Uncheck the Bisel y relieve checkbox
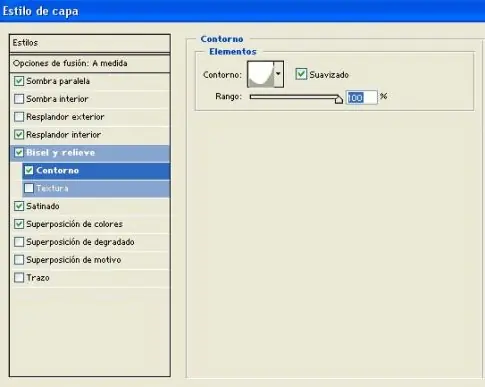 coord(19,153)
